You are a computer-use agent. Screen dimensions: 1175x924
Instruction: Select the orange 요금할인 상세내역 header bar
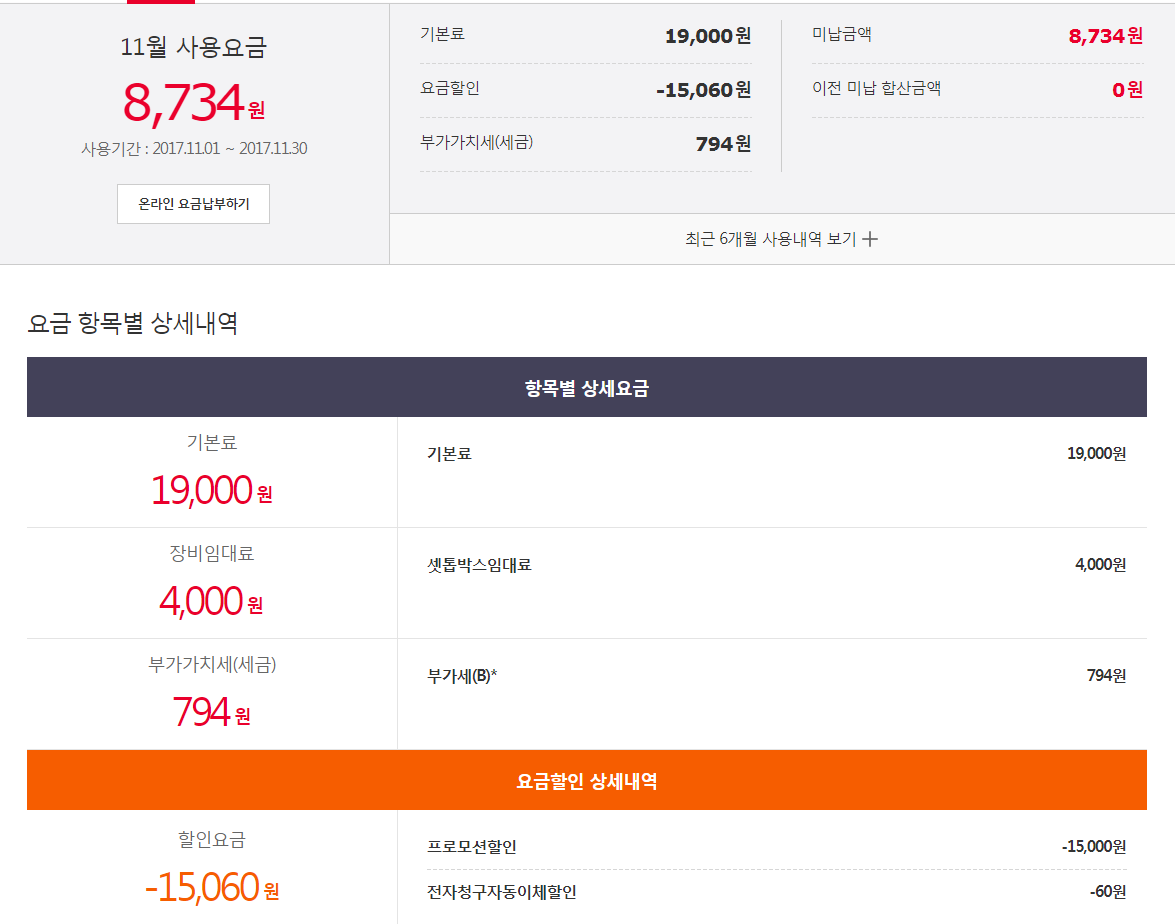[586, 781]
